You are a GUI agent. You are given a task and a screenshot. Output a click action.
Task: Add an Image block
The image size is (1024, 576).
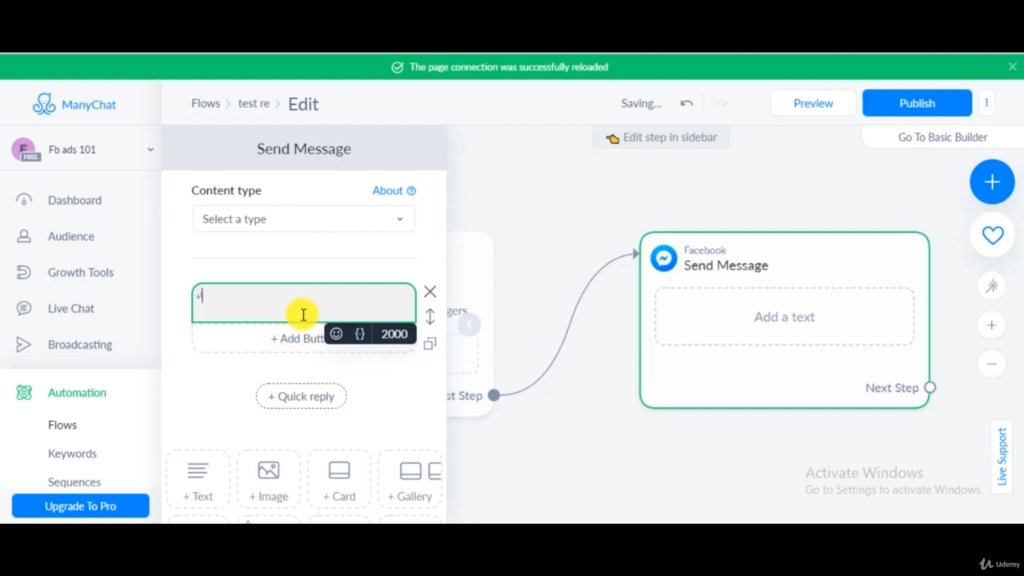point(268,480)
